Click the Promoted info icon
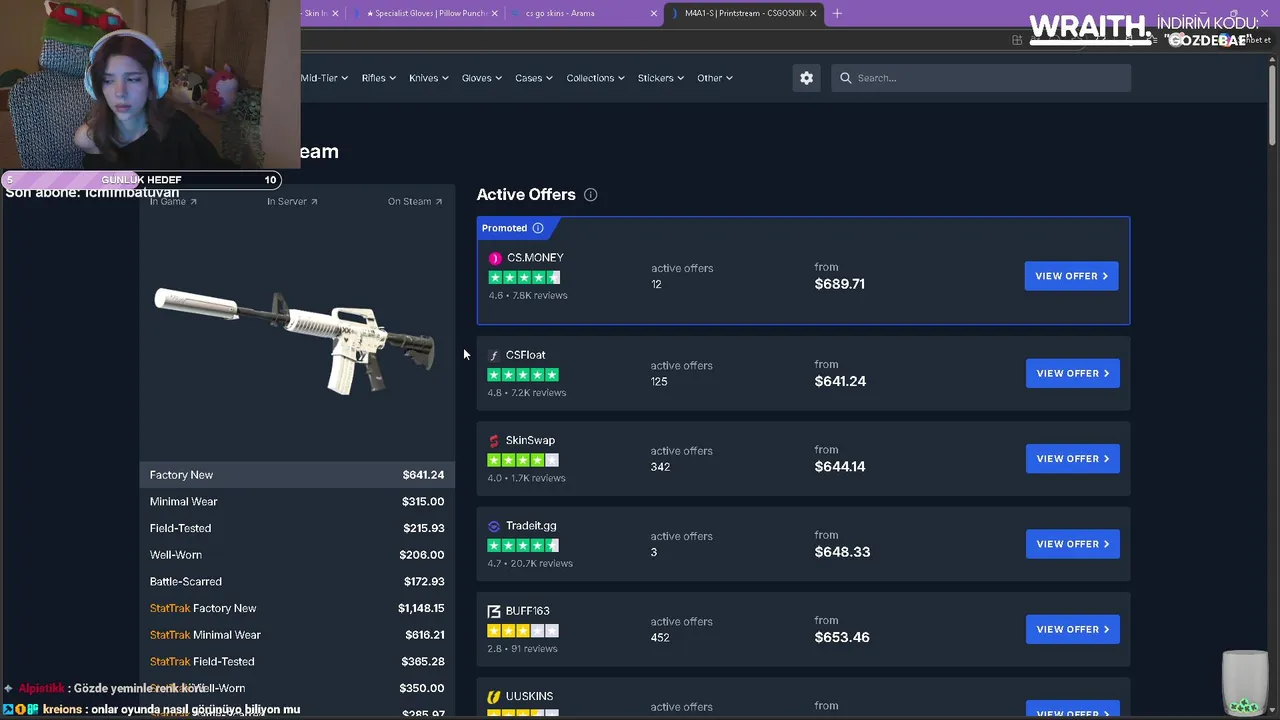The height and width of the screenshot is (720, 1280). pos(538,228)
